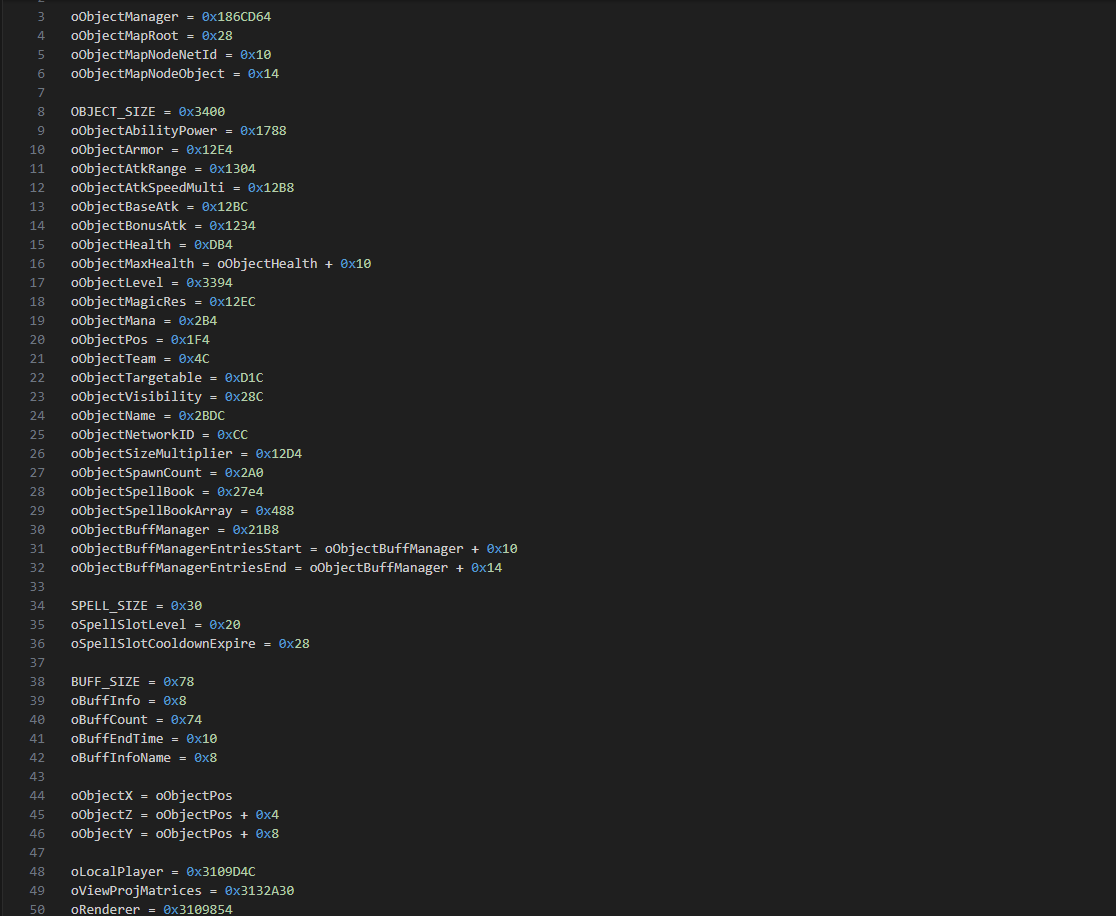Click the value 0x78
This screenshot has height=916, width=1116.
[179, 682]
